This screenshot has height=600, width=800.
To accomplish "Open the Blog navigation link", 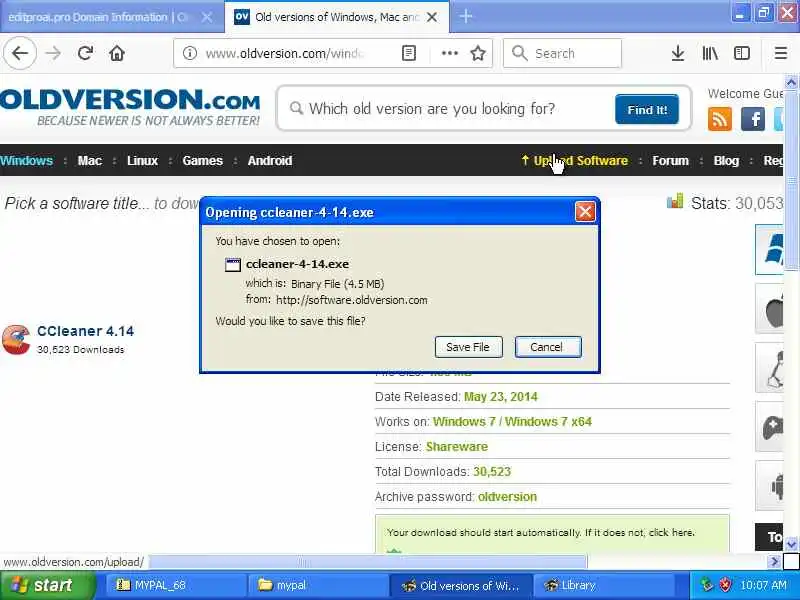I will [x=726, y=161].
